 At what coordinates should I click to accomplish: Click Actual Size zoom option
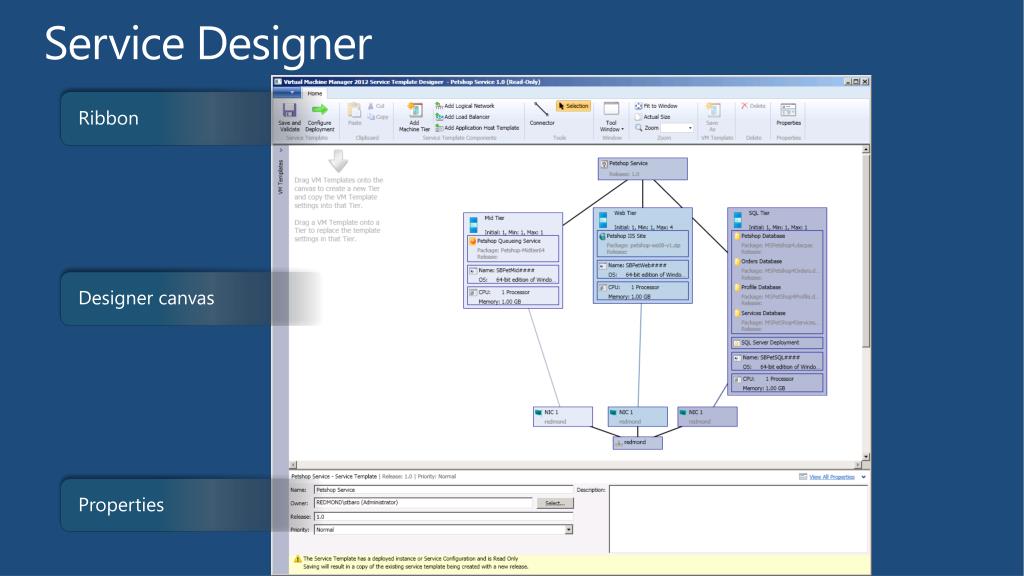pyautogui.click(x=652, y=117)
